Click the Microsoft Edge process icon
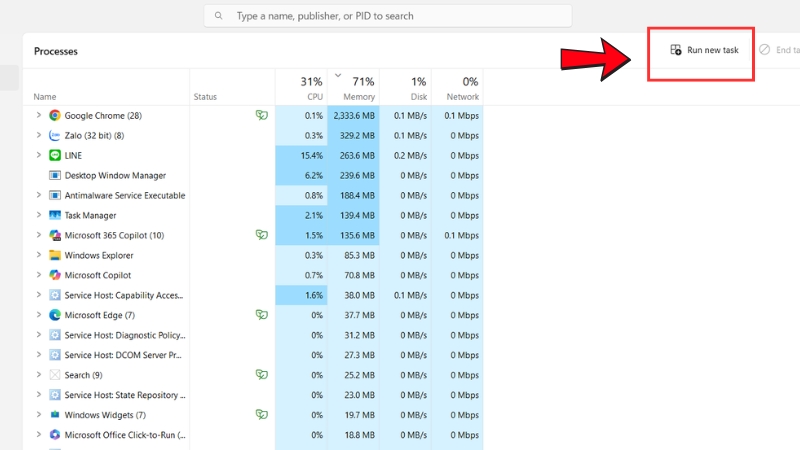The image size is (800, 450). pyautogui.click(x=55, y=315)
